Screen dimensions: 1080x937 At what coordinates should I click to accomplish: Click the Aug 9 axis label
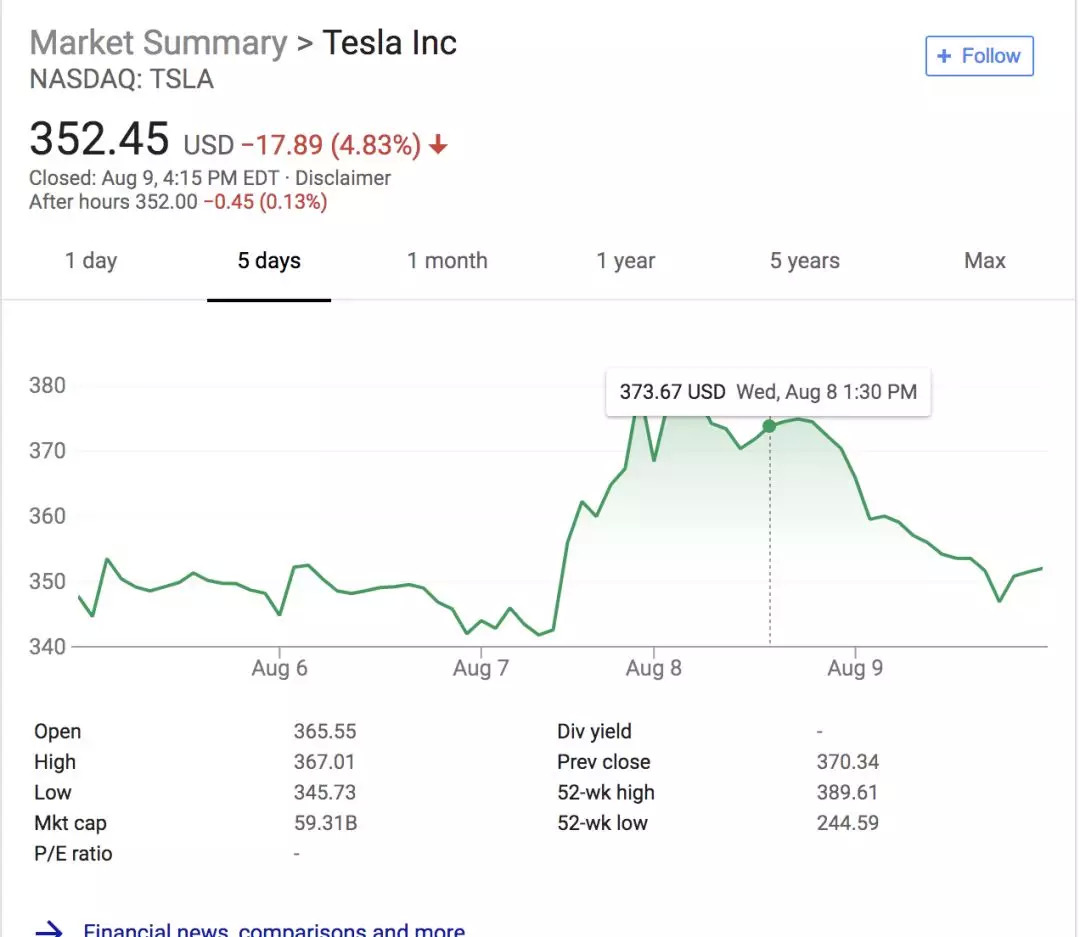pos(855,668)
